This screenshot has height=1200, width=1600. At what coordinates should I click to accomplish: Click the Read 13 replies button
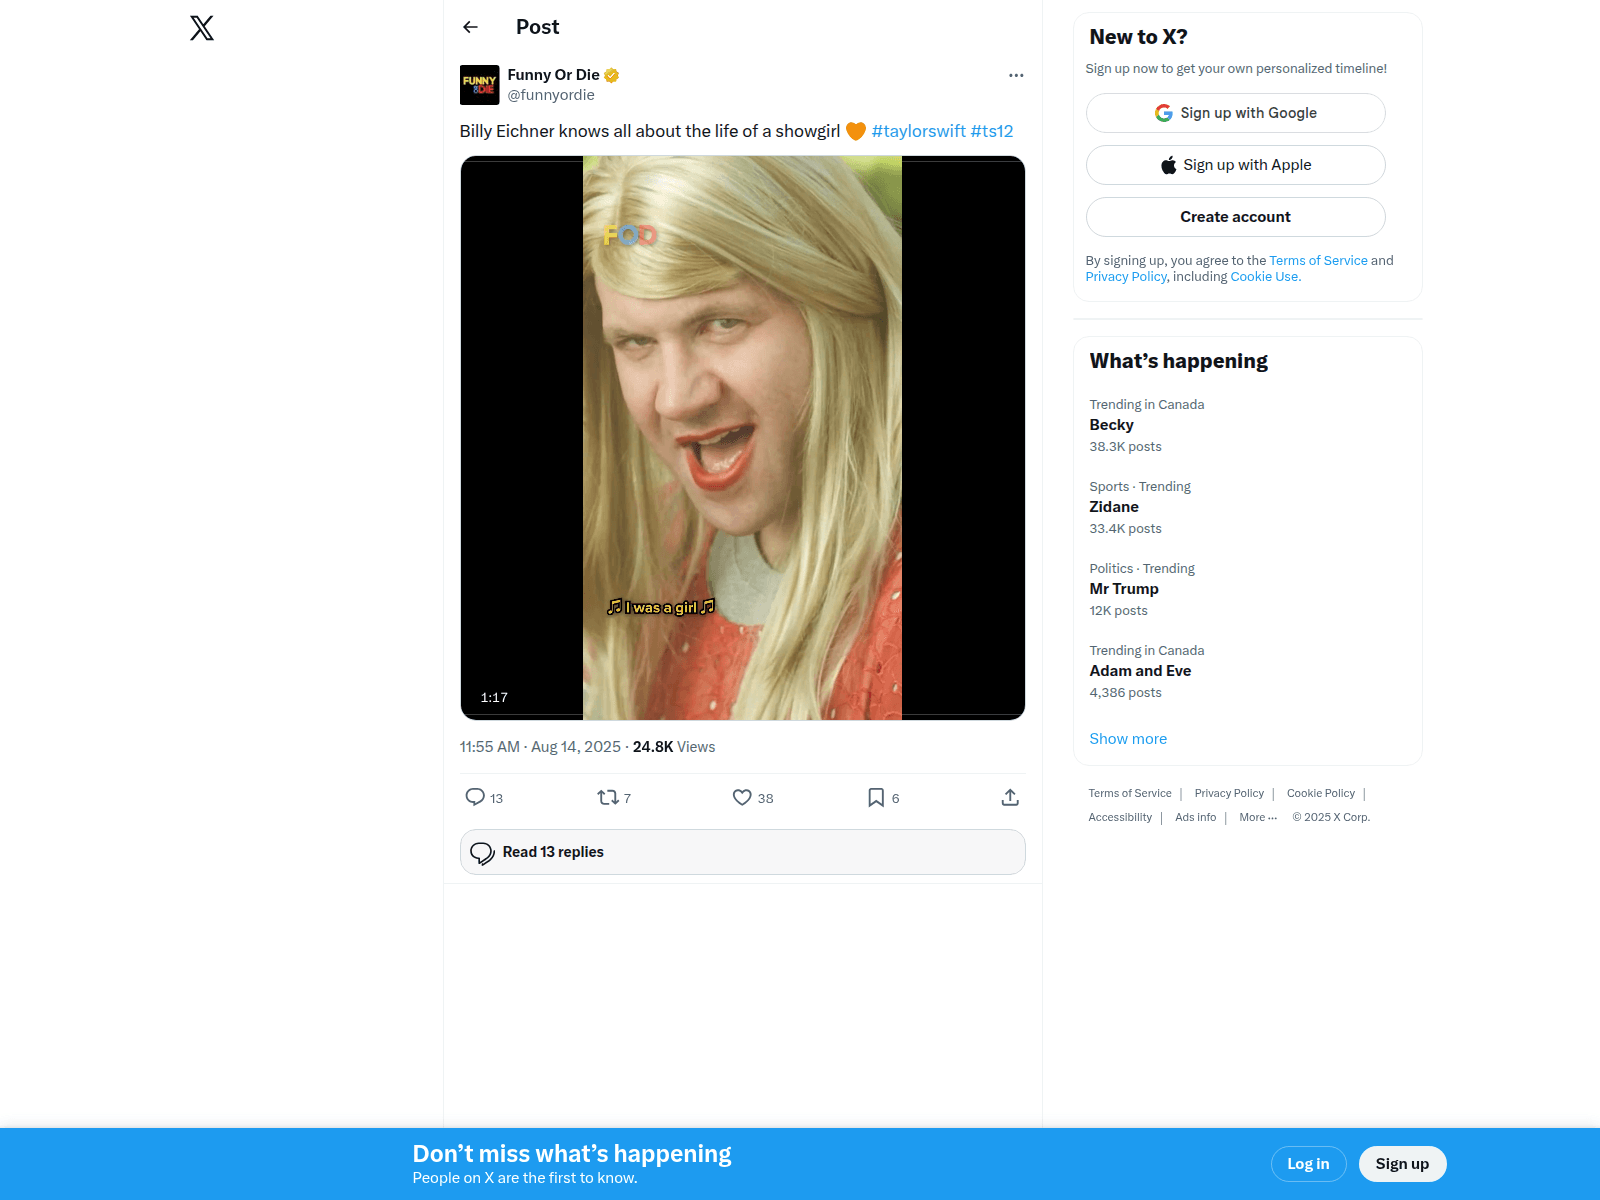point(742,852)
